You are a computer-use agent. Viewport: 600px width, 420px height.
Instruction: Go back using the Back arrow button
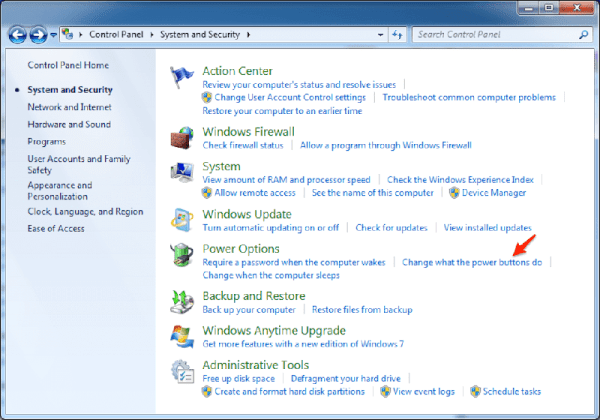pyautogui.click(x=18, y=35)
